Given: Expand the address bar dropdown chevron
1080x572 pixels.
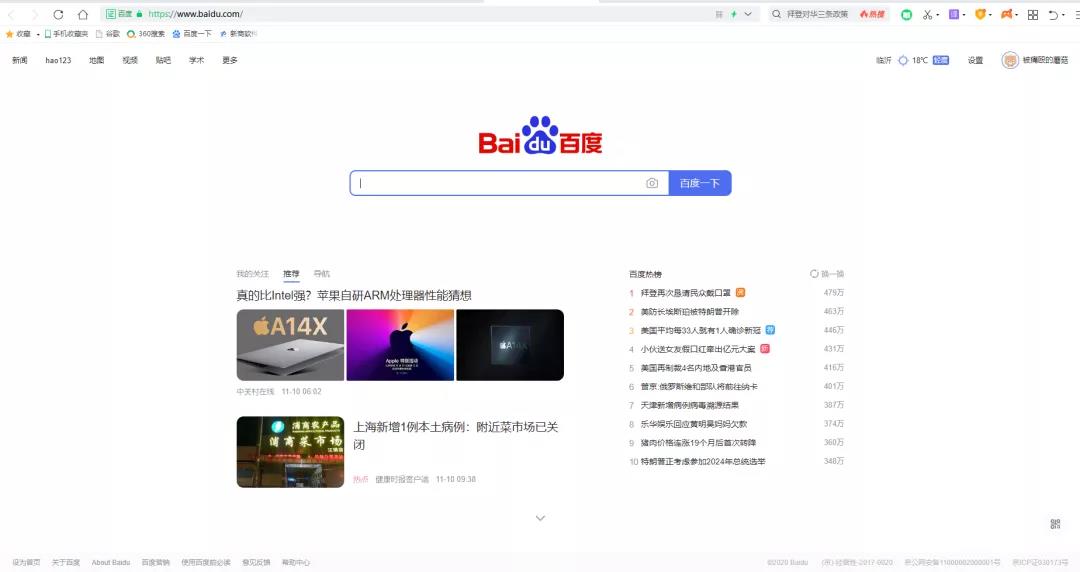Looking at the screenshot, I should pyautogui.click(x=748, y=14).
